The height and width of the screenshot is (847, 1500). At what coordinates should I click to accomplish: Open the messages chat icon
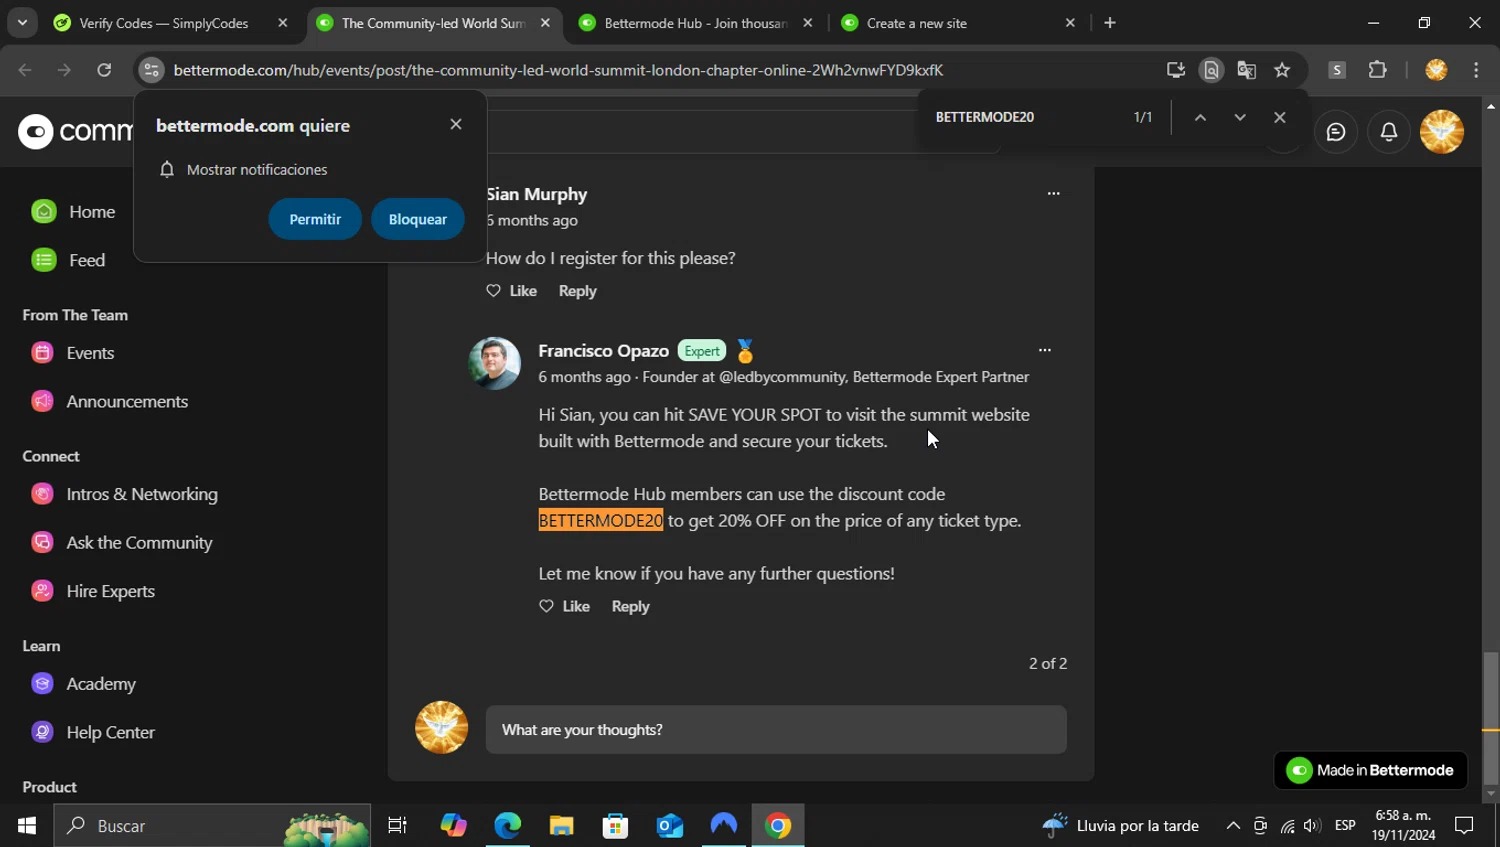coord(1336,132)
